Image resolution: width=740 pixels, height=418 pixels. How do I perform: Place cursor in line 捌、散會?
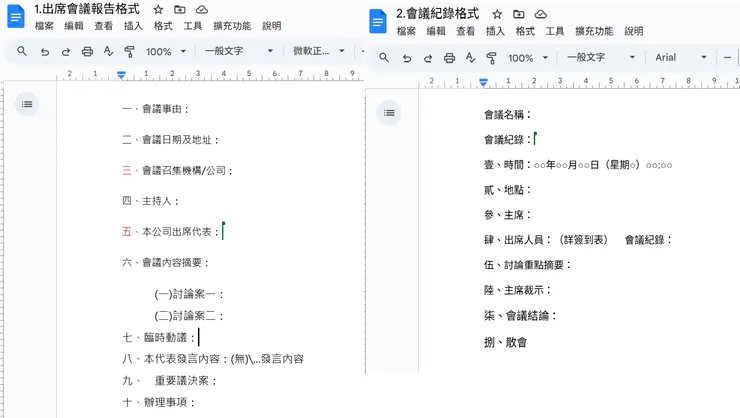point(505,342)
